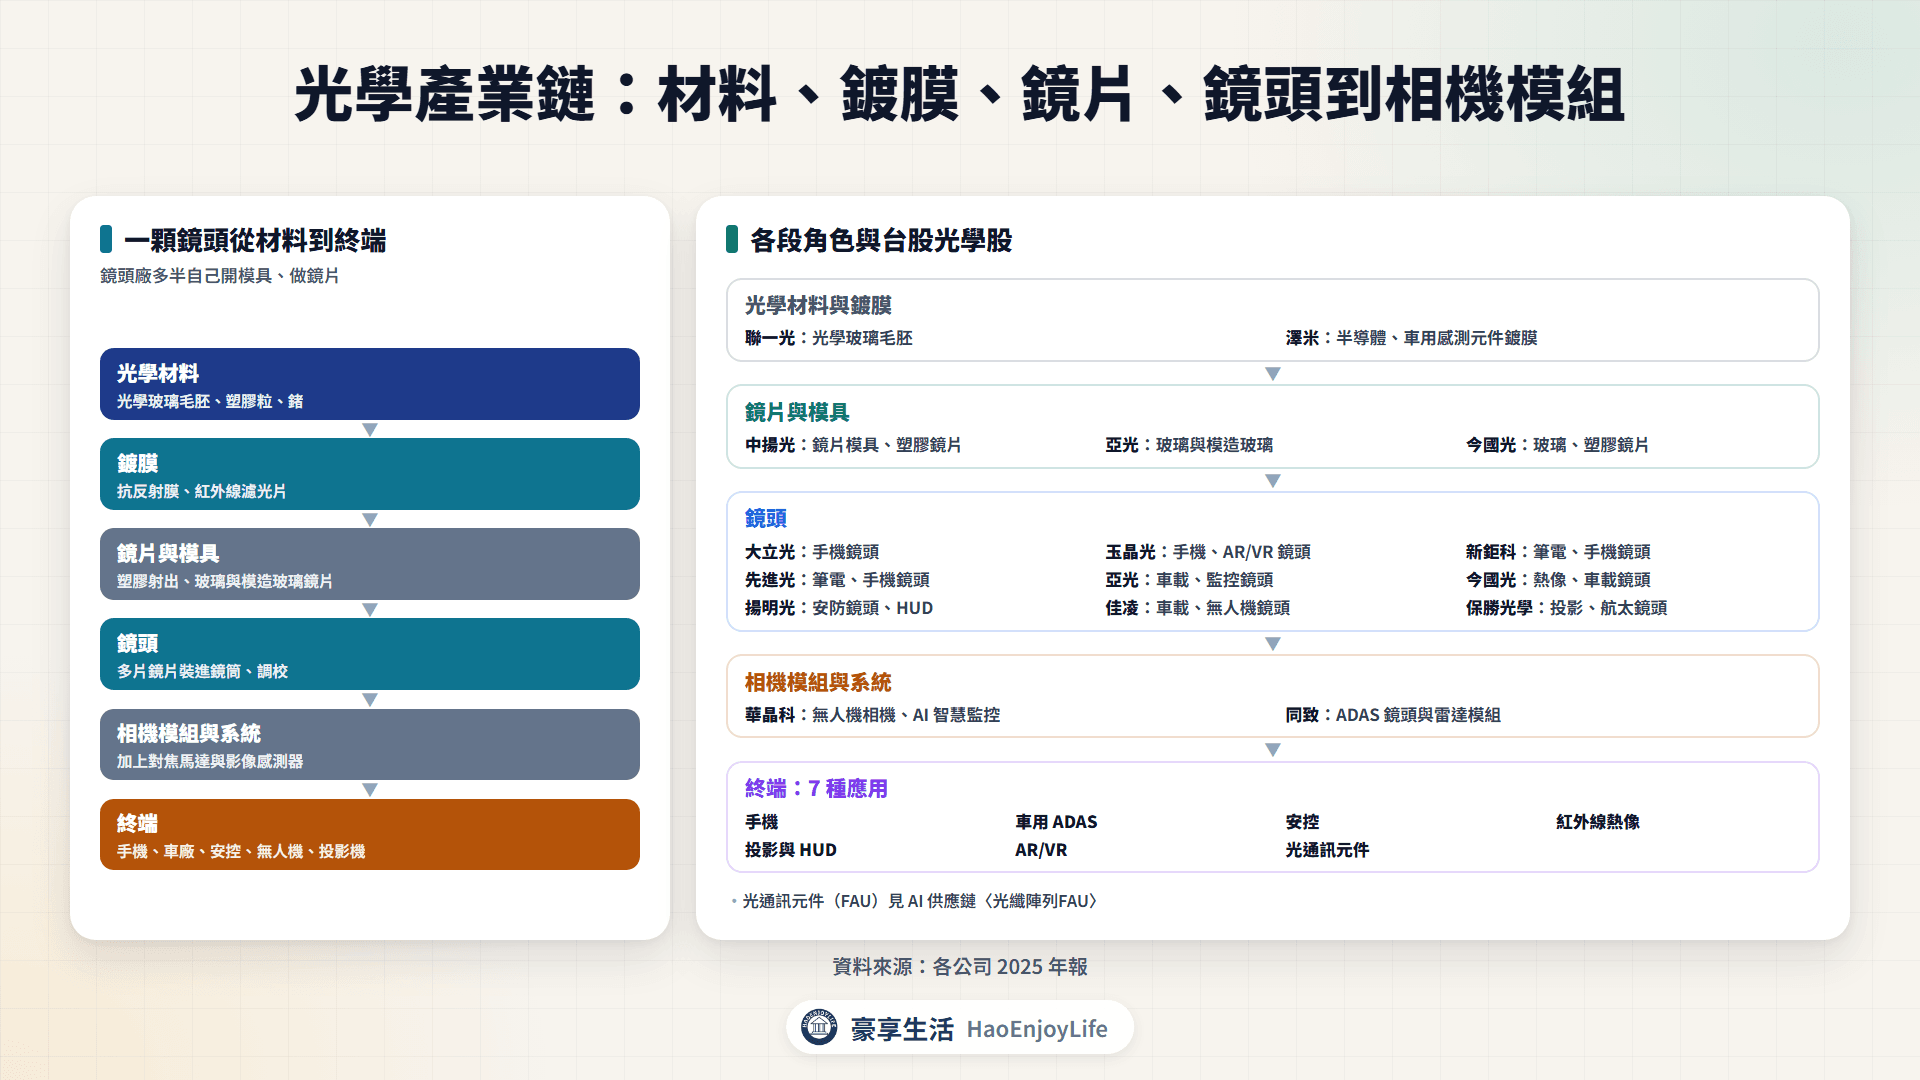1920x1080 pixels.
Task: Click 亞光：車載、監控鏡頭 entry
Action: pos(1189,580)
